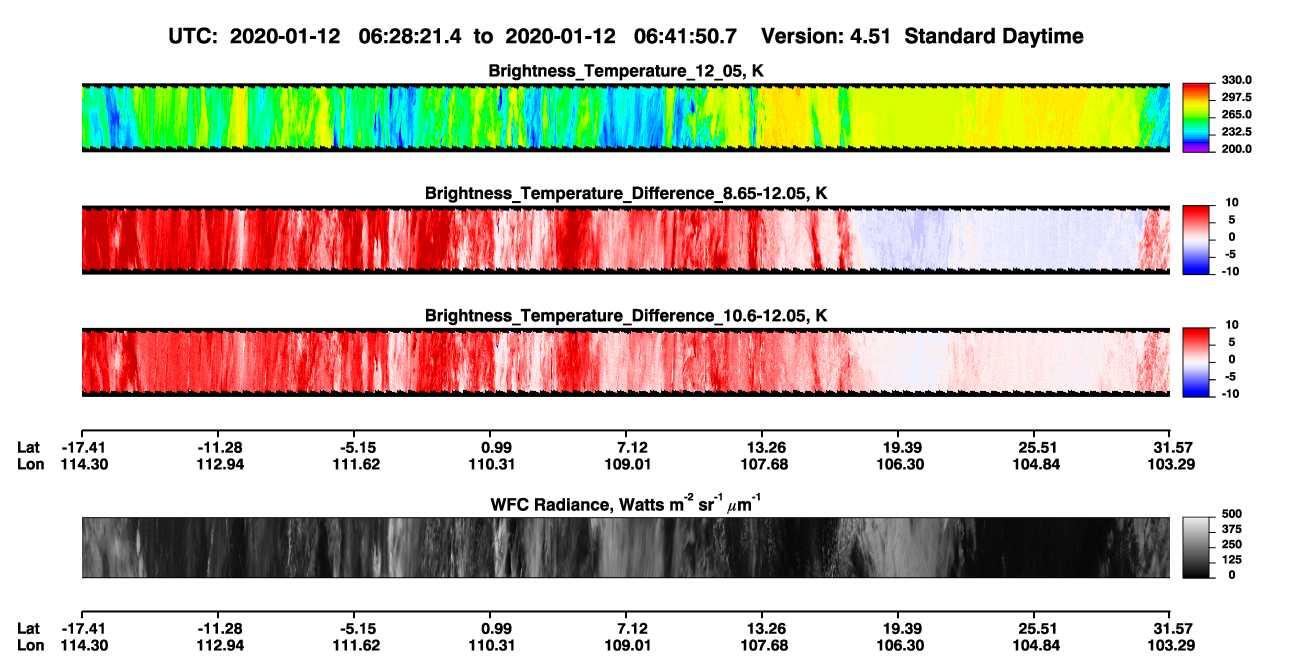The height and width of the screenshot is (667, 1300).
Task: Click the Lat row label under the 10.6-12.05 panel
Action: pyautogui.click(x=29, y=446)
